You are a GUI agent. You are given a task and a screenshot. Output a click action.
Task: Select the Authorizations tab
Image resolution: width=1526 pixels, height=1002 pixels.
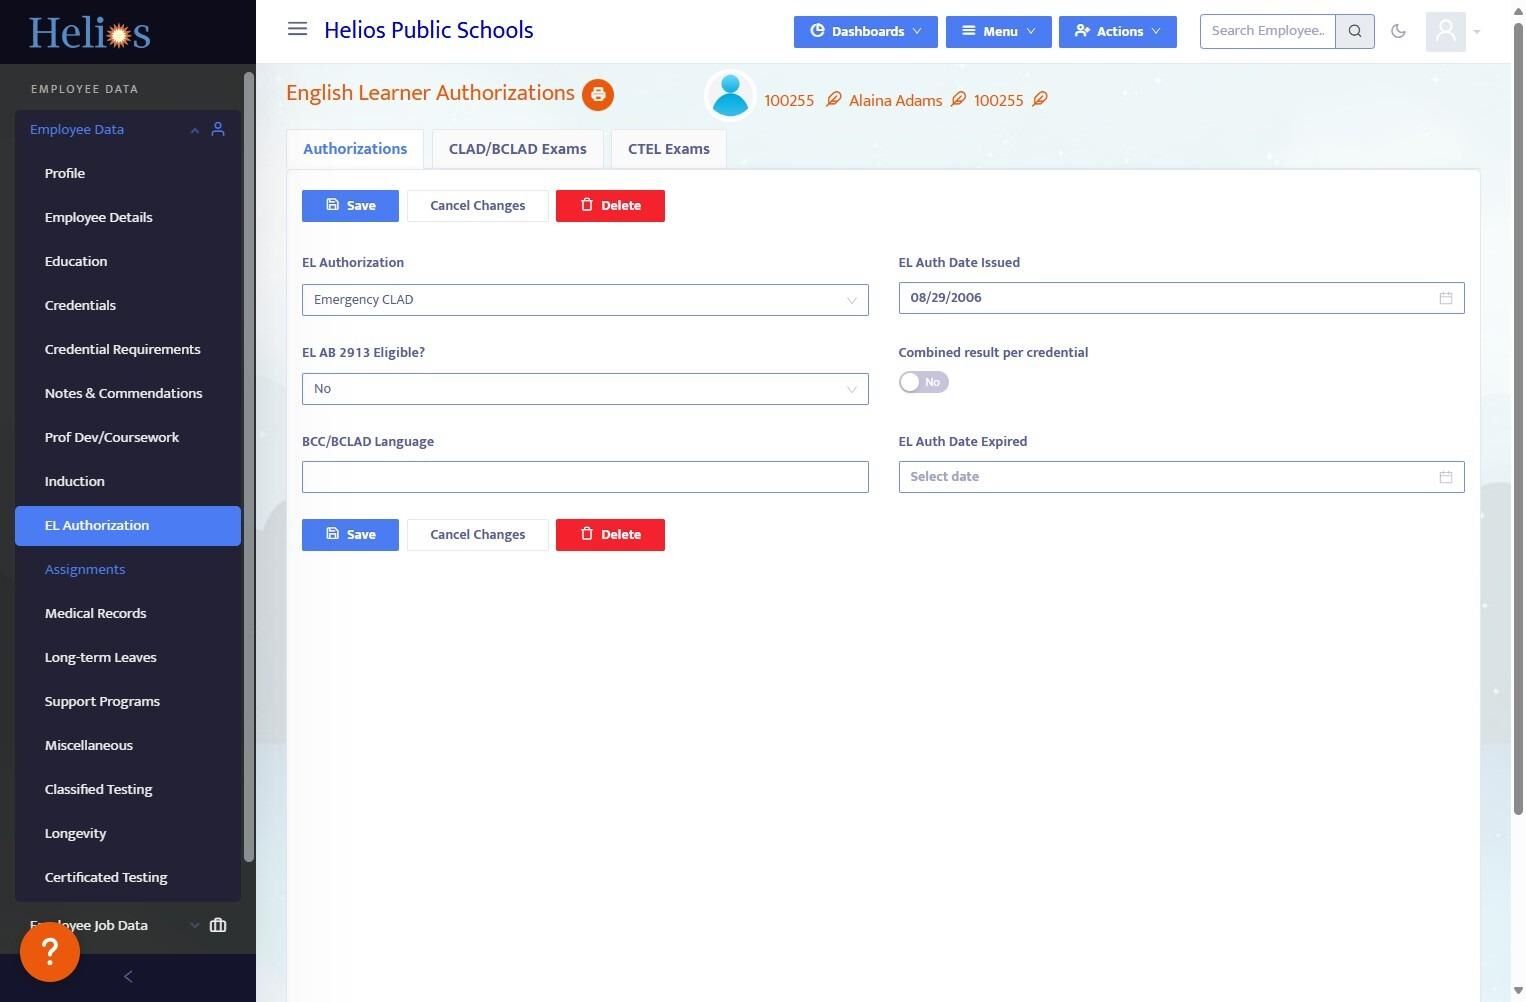tap(355, 149)
